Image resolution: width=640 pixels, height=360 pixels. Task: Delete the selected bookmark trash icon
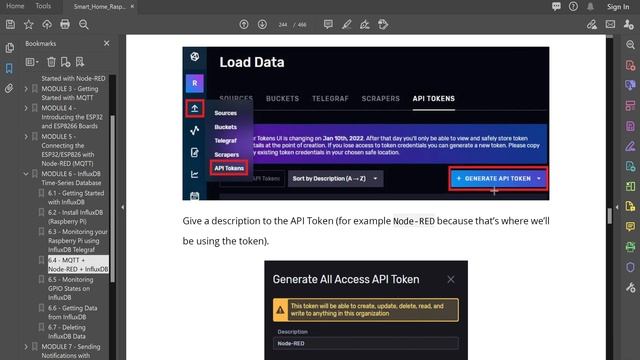tap(51, 62)
